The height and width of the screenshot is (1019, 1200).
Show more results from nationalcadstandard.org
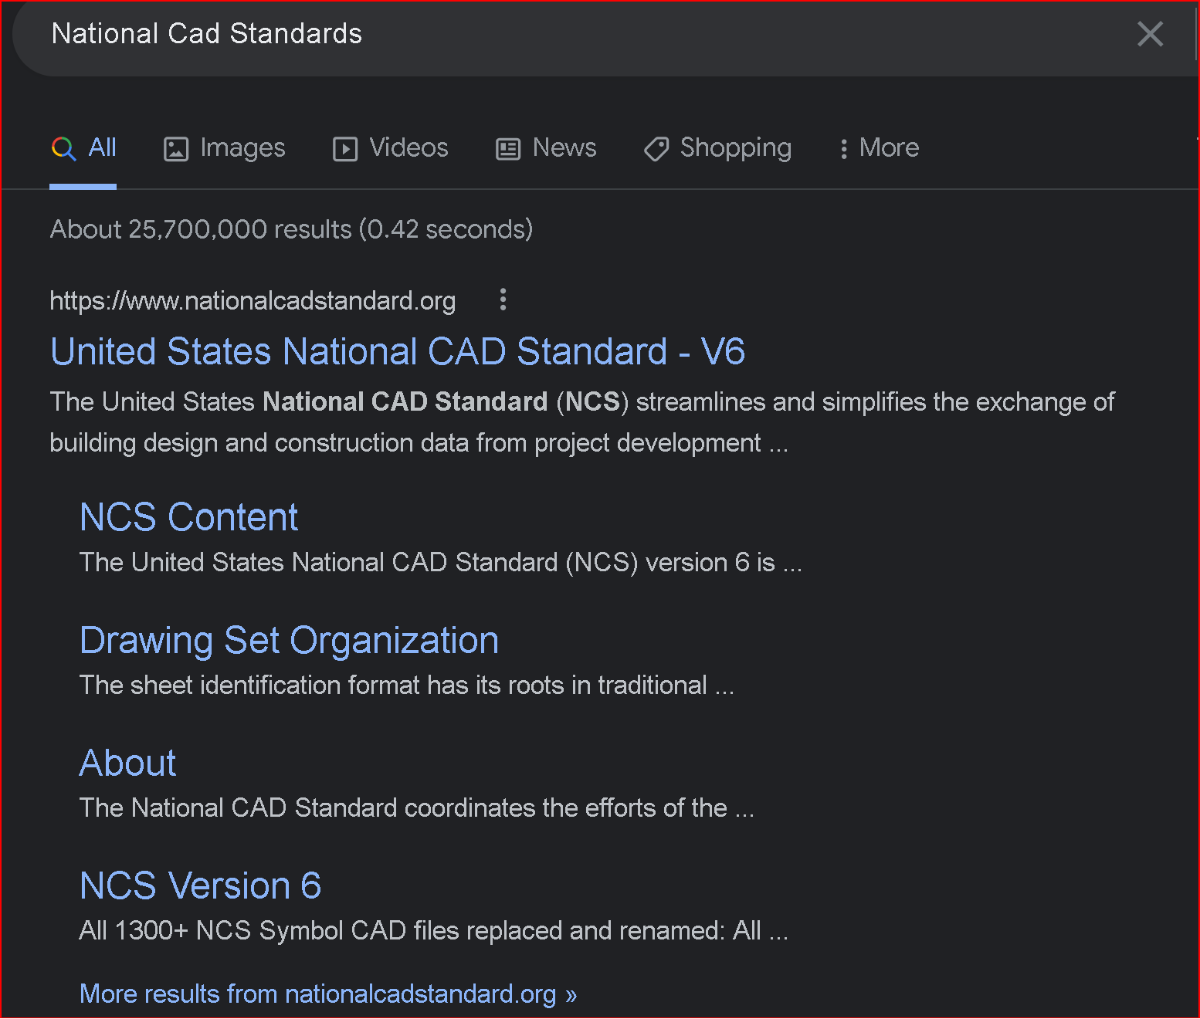coord(328,994)
